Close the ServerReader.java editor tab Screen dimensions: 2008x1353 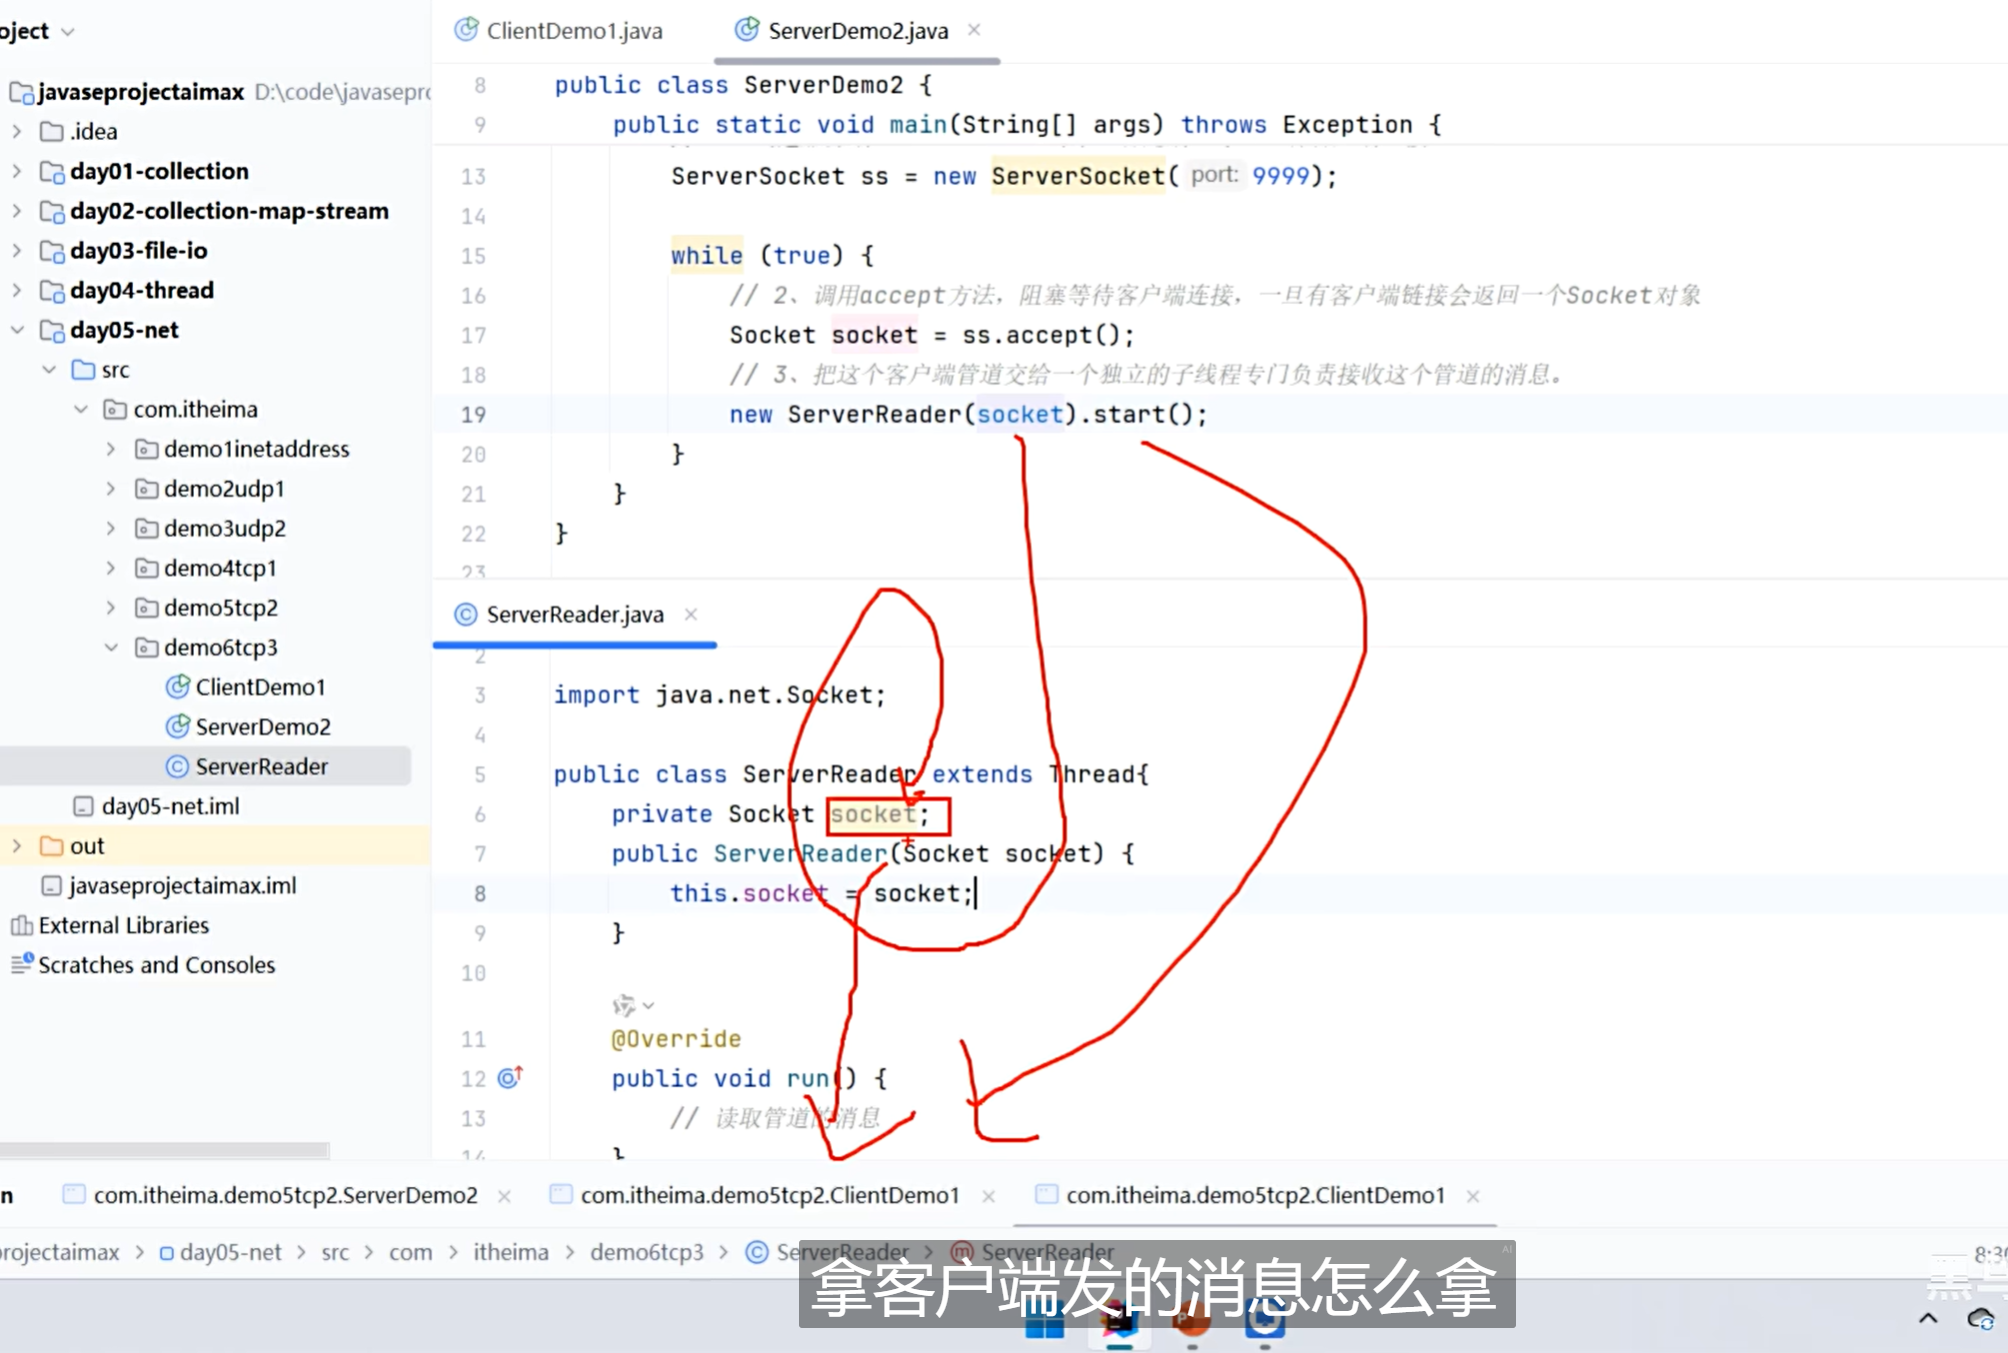[x=691, y=614]
